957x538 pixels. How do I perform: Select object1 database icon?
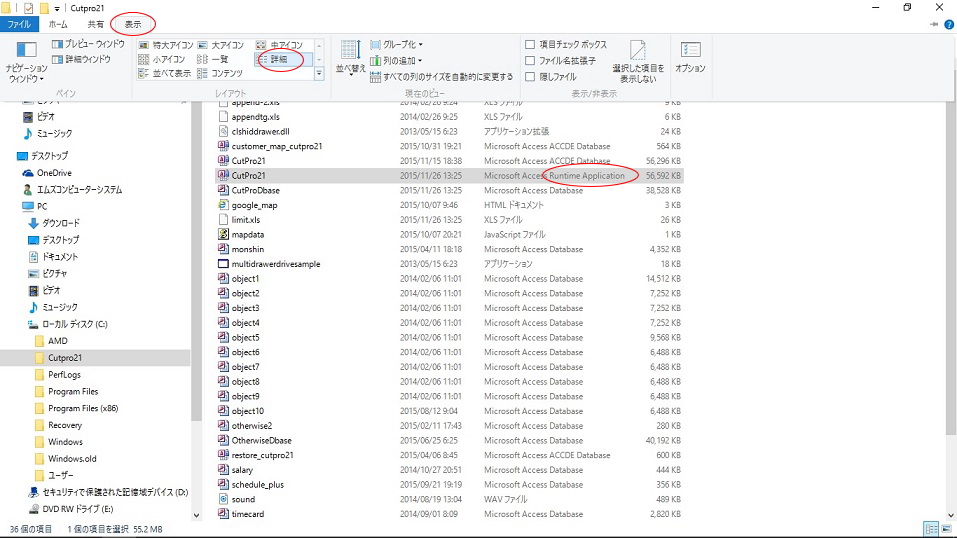click(223, 278)
